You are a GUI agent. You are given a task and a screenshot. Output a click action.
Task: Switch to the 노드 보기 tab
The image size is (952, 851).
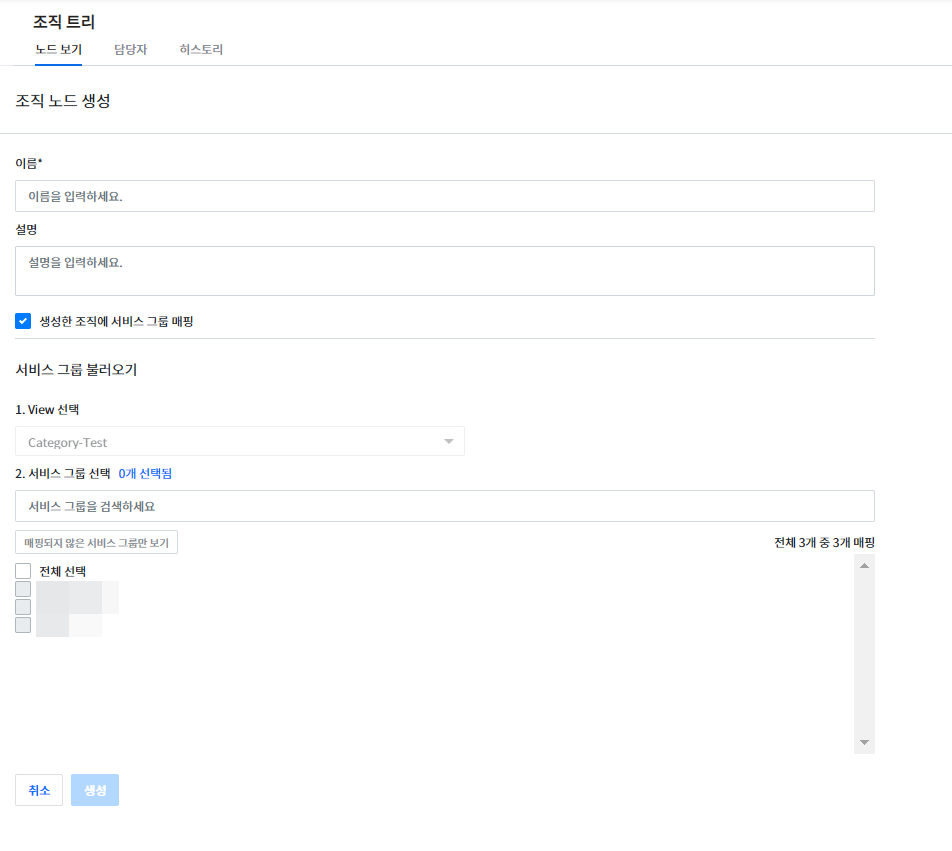[x=58, y=50]
